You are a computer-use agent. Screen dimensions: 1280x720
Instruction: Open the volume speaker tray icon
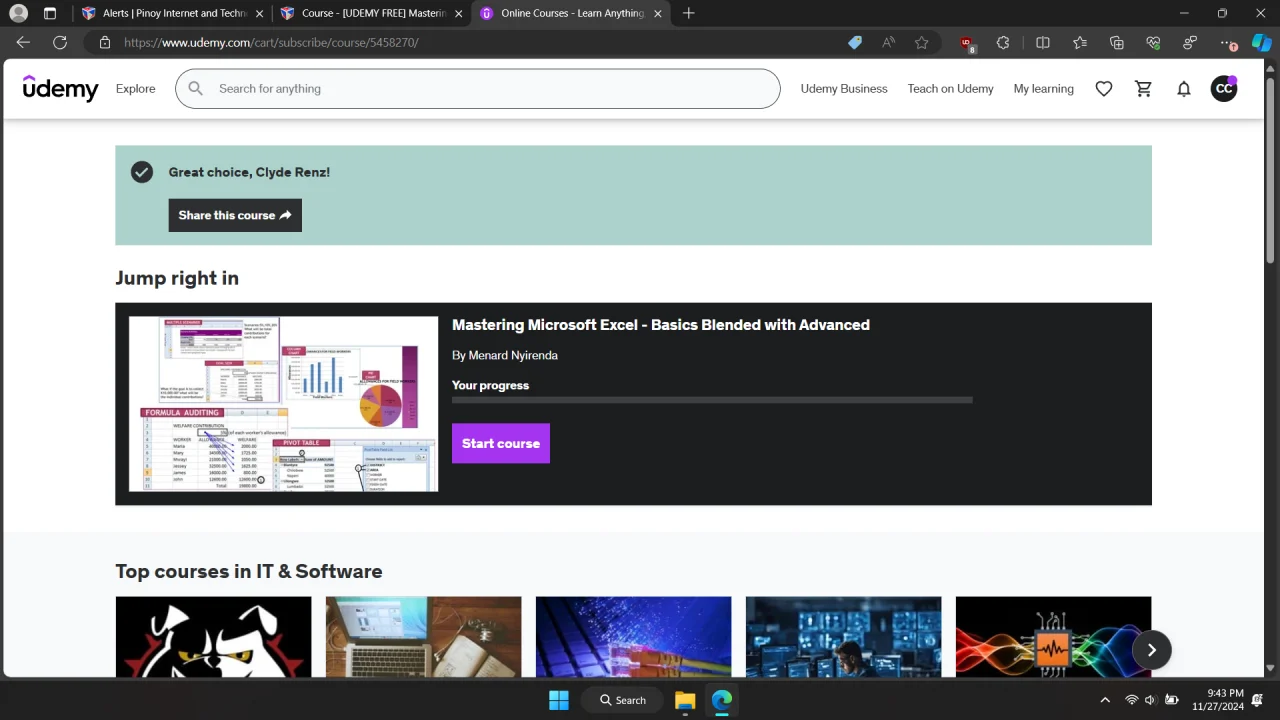pyautogui.click(x=1151, y=700)
